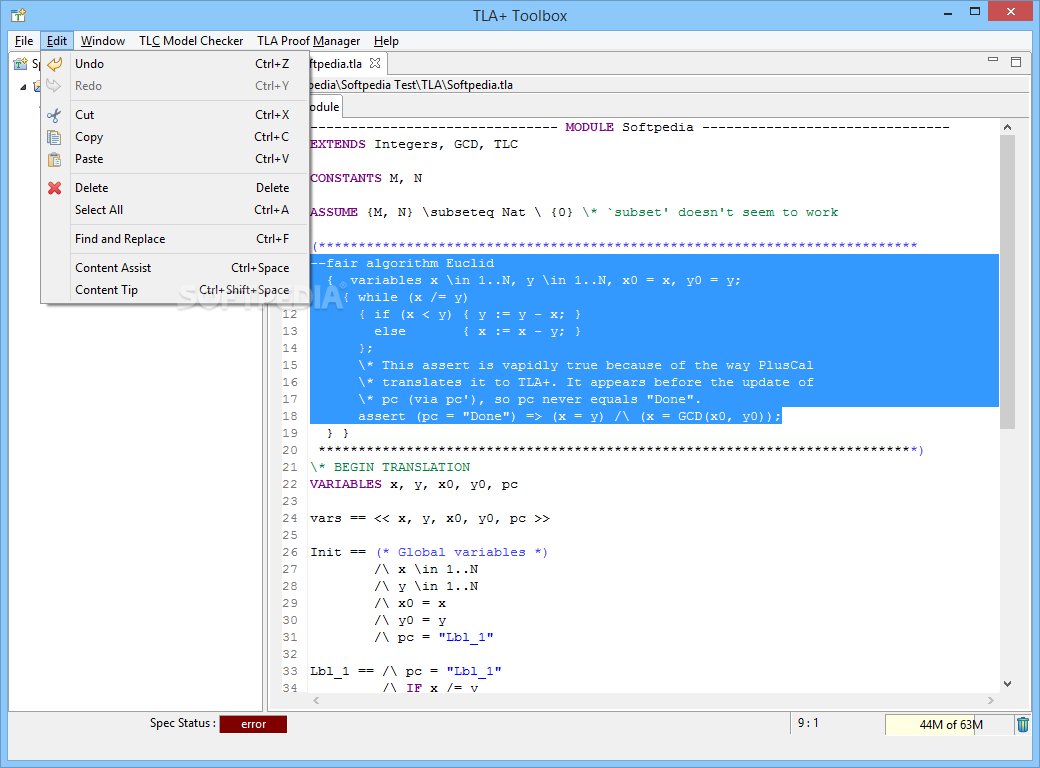
Task: Choose Find and Replace
Action: [175, 239]
